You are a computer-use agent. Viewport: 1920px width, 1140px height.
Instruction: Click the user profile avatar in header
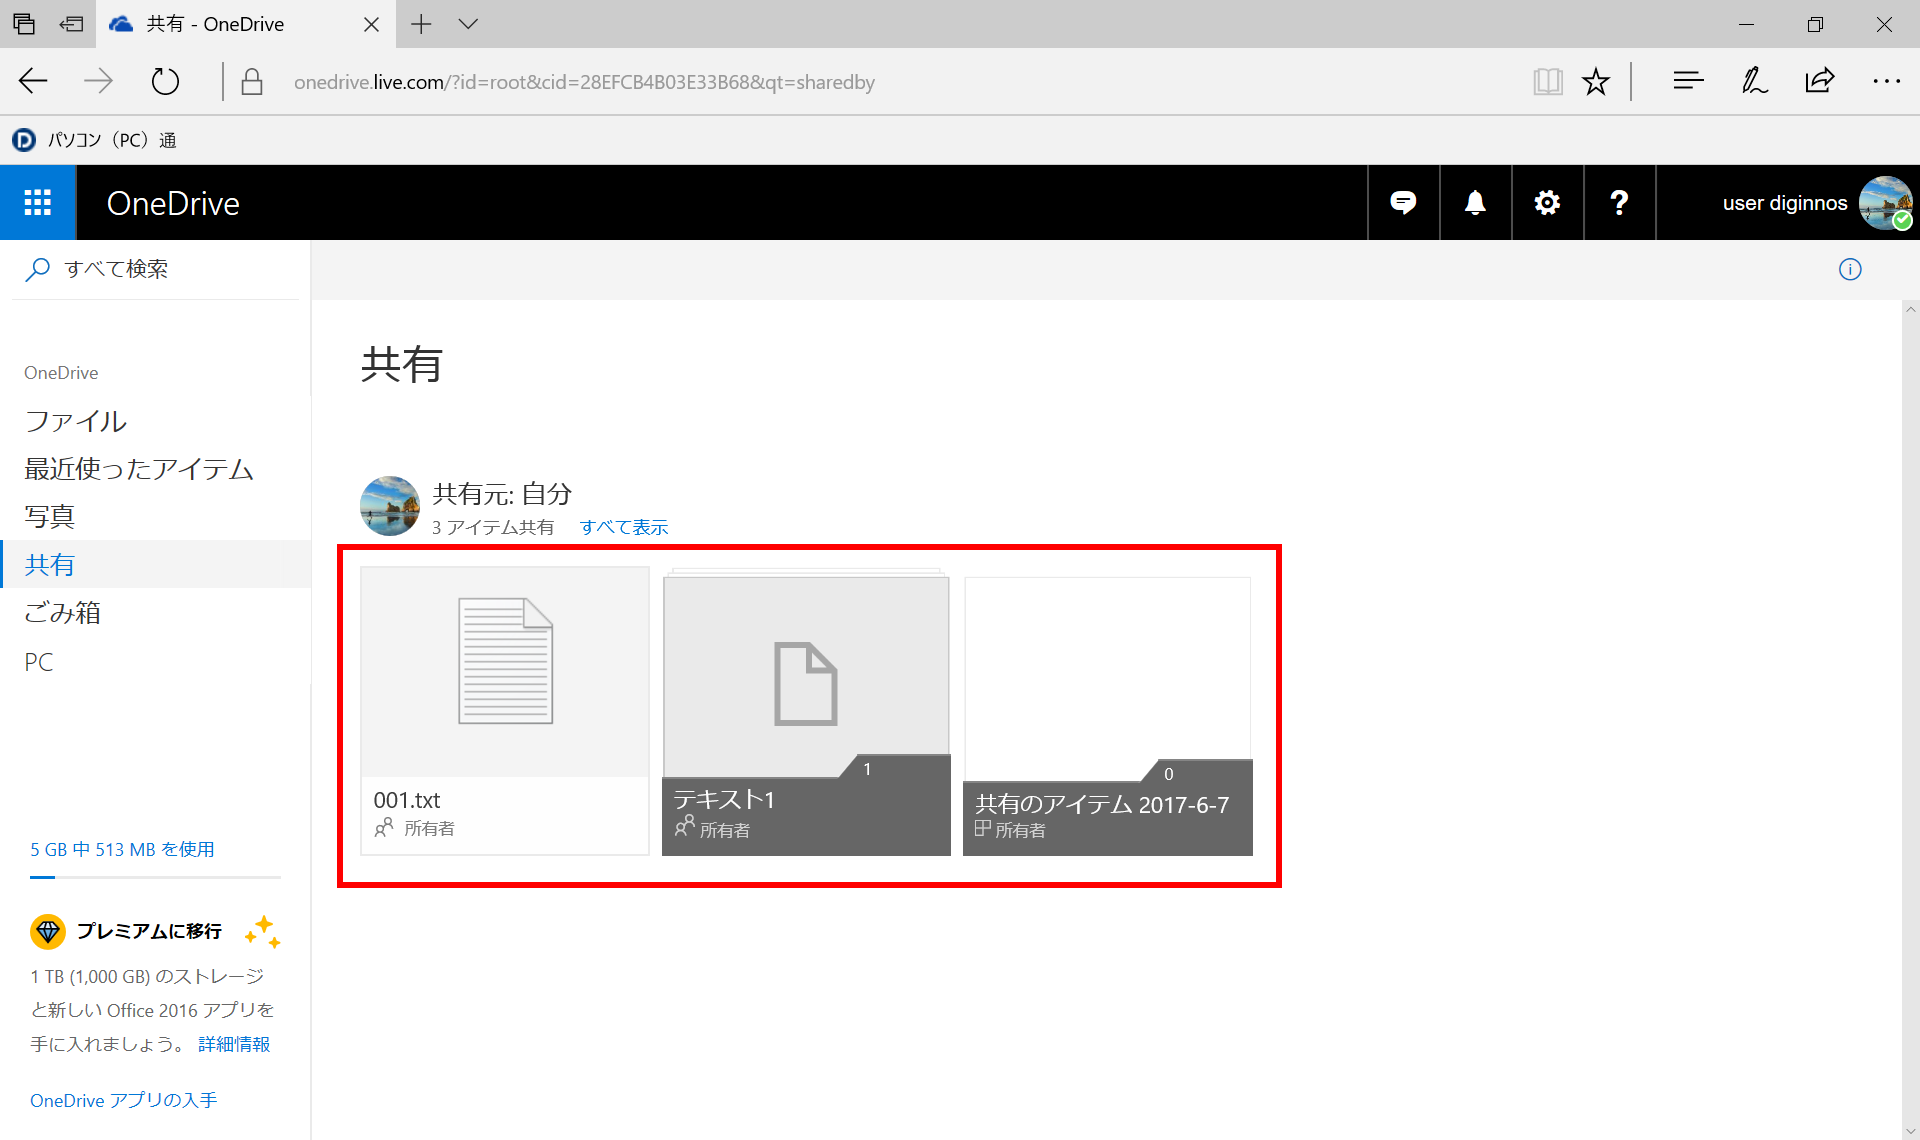[x=1886, y=203]
